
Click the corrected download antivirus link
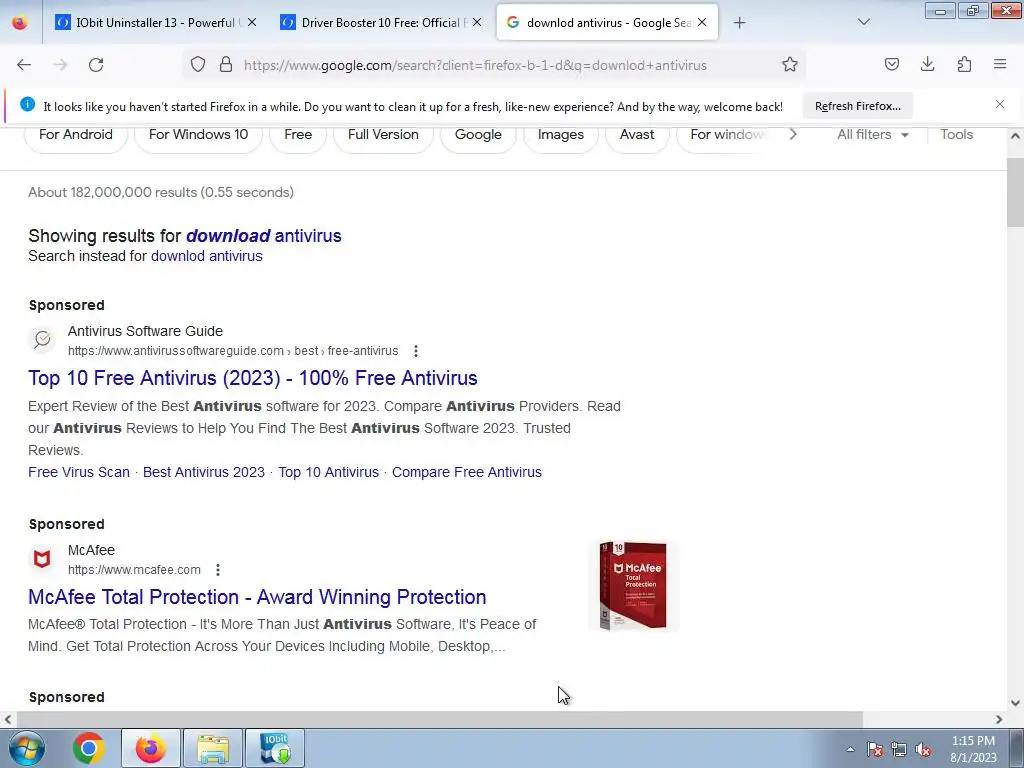pyautogui.click(x=264, y=236)
